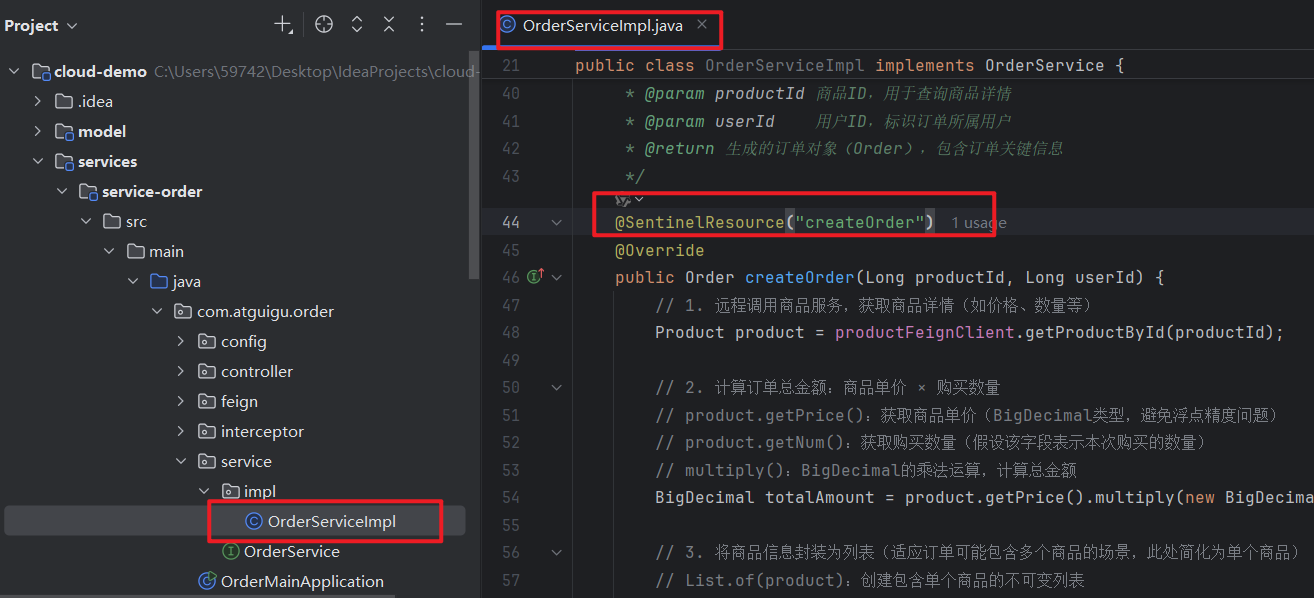Click the Select Opened File target icon
This screenshot has height=598, width=1314.
click(323, 25)
